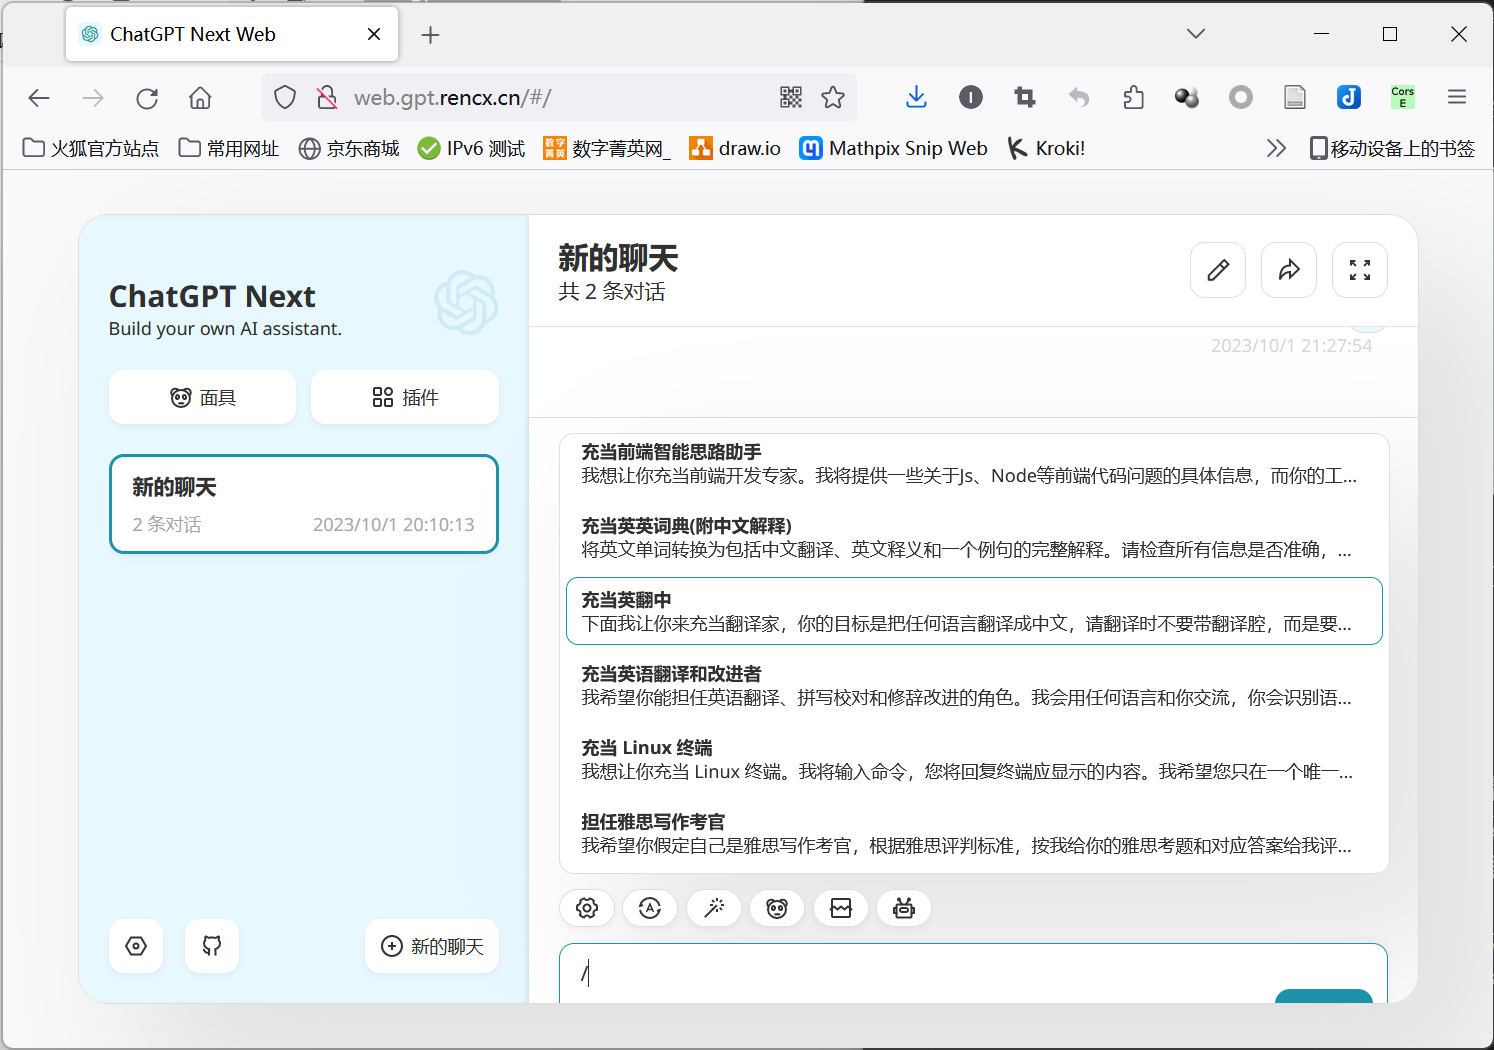
Task: Click the tracking protection shield icon
Action: pos(285,97)
